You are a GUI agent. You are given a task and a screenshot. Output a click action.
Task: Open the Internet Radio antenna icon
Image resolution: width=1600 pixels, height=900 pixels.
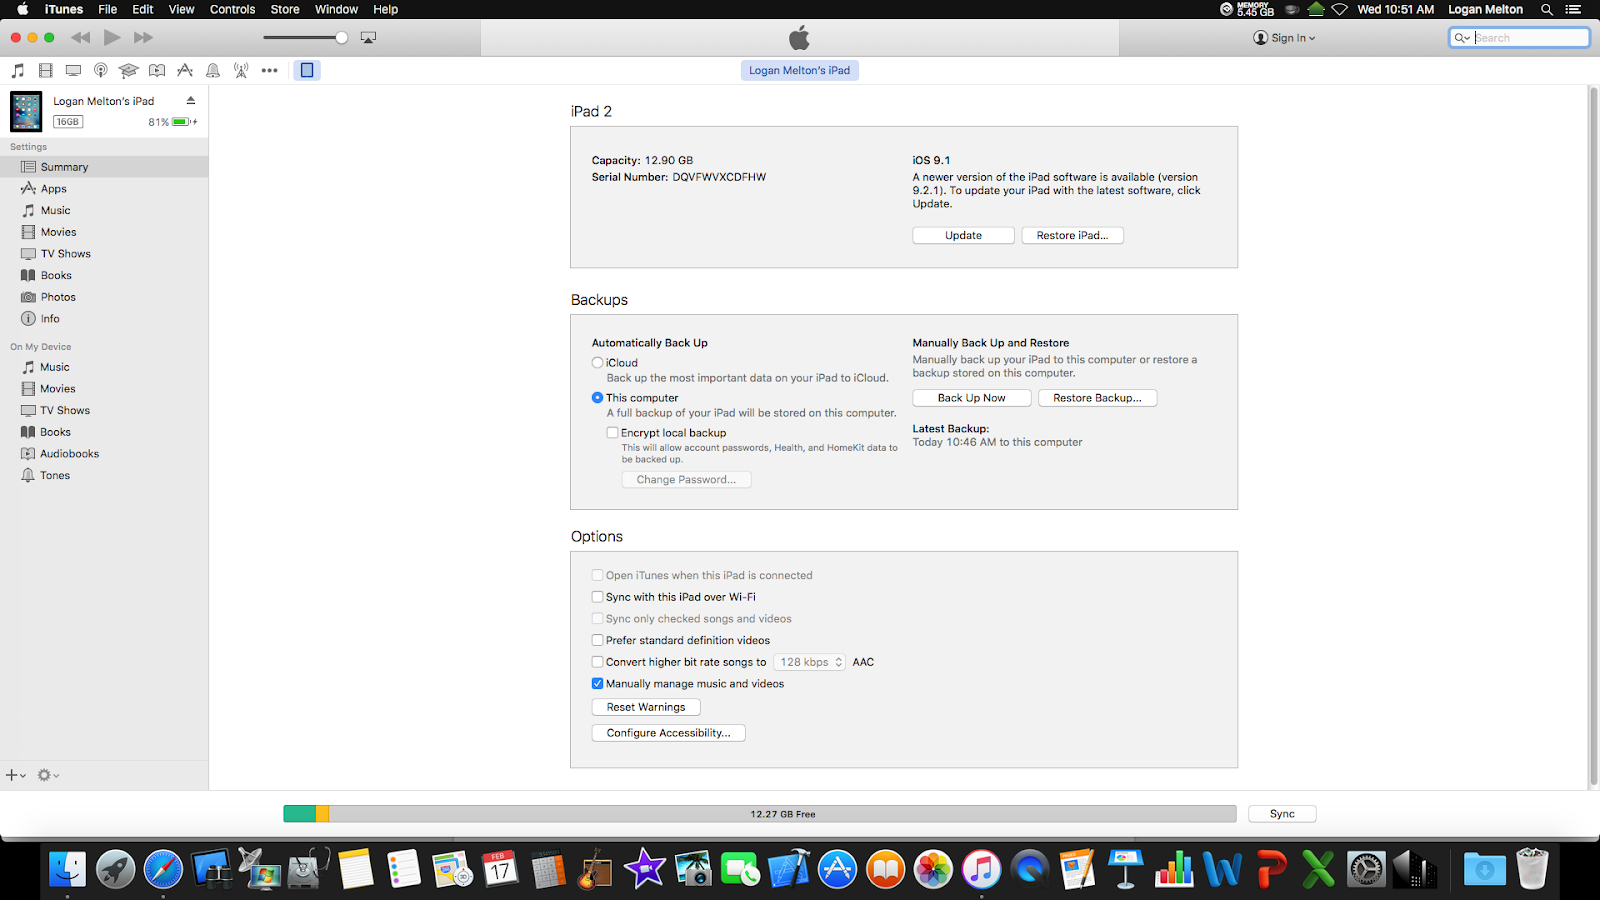(241, 70)
